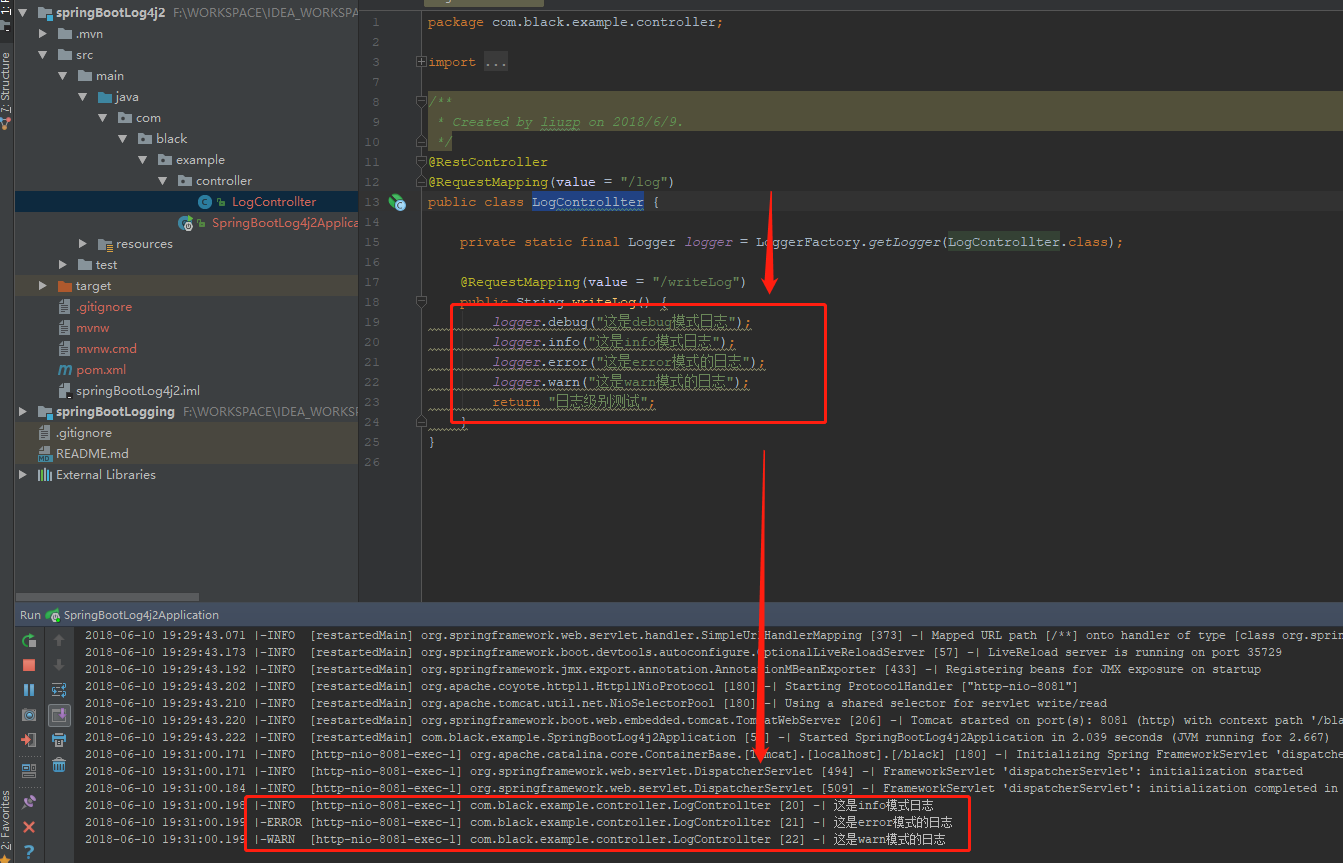Toggle scroll to end in the Run console
Image resolution: width=1343 pixels, height=863 pixels.
(x=59, y=715)
